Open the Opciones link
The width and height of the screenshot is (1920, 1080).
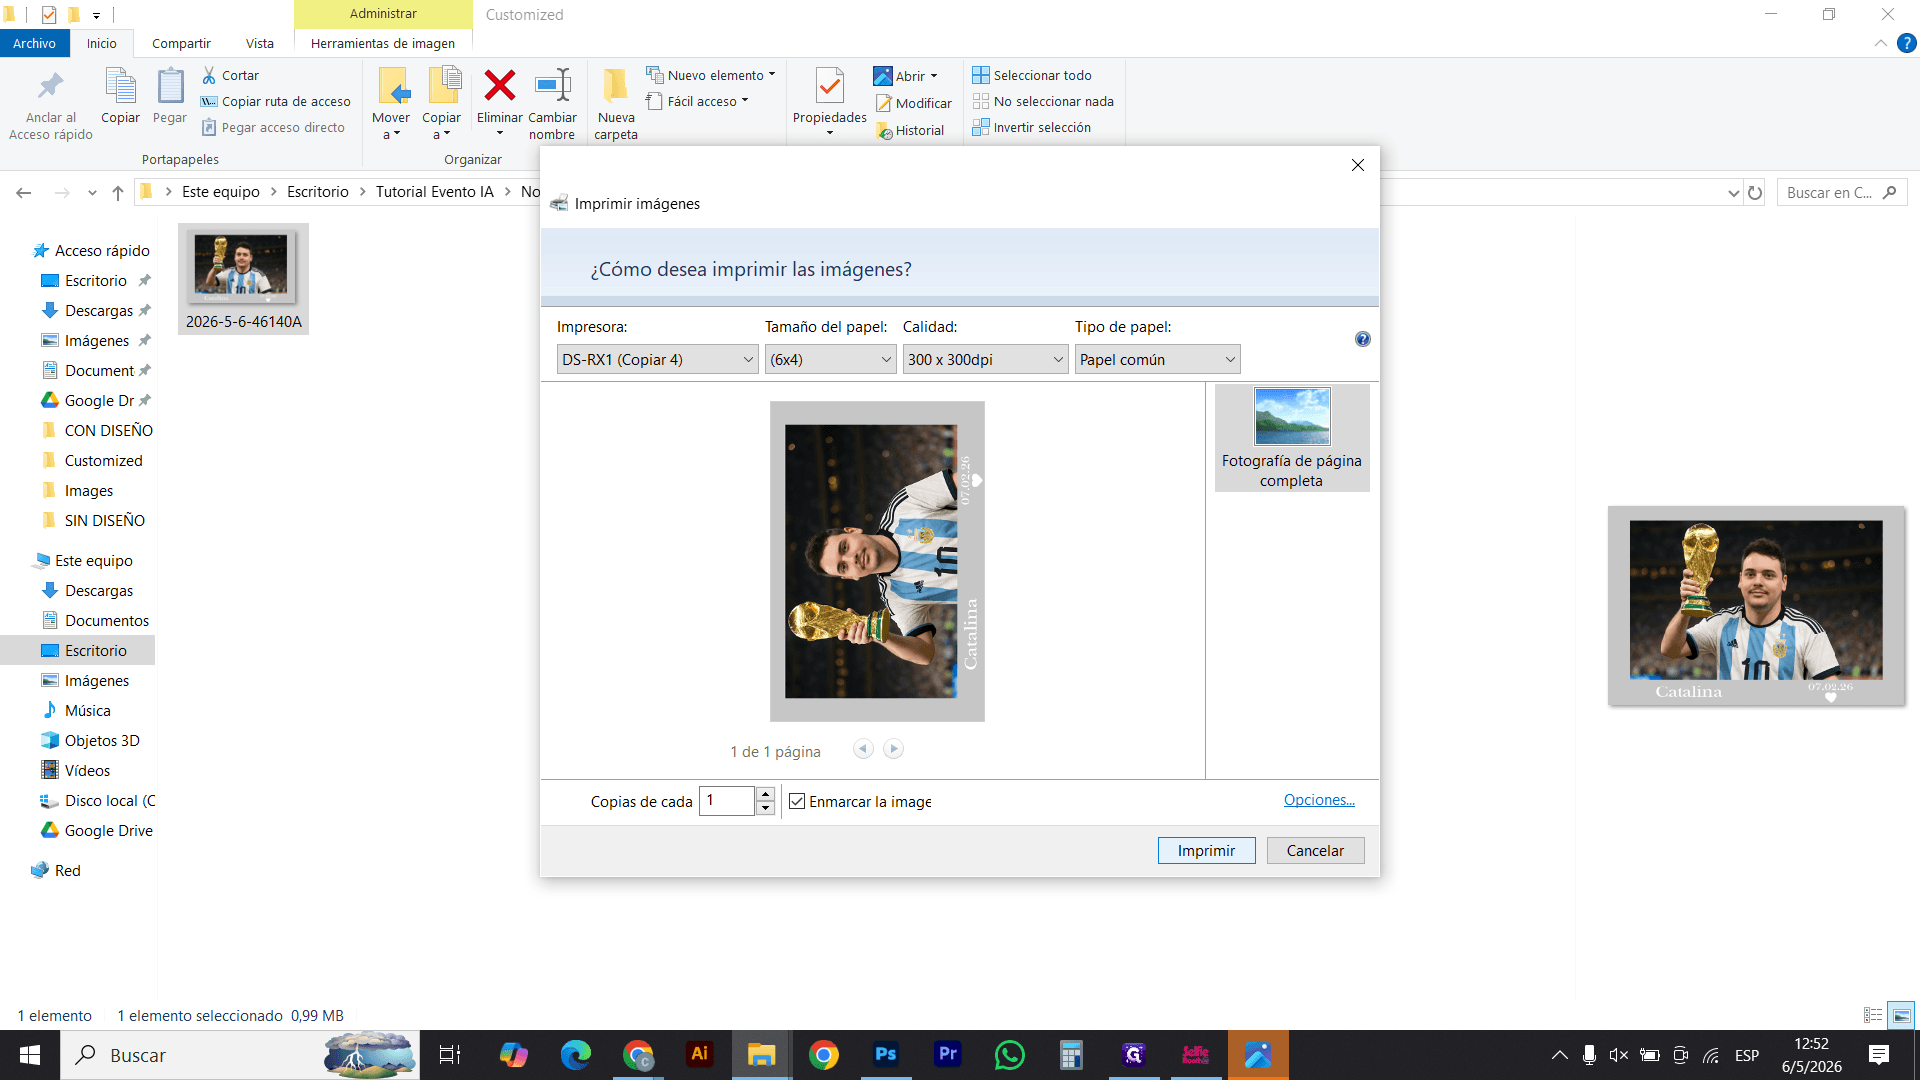pos(1319,800)
